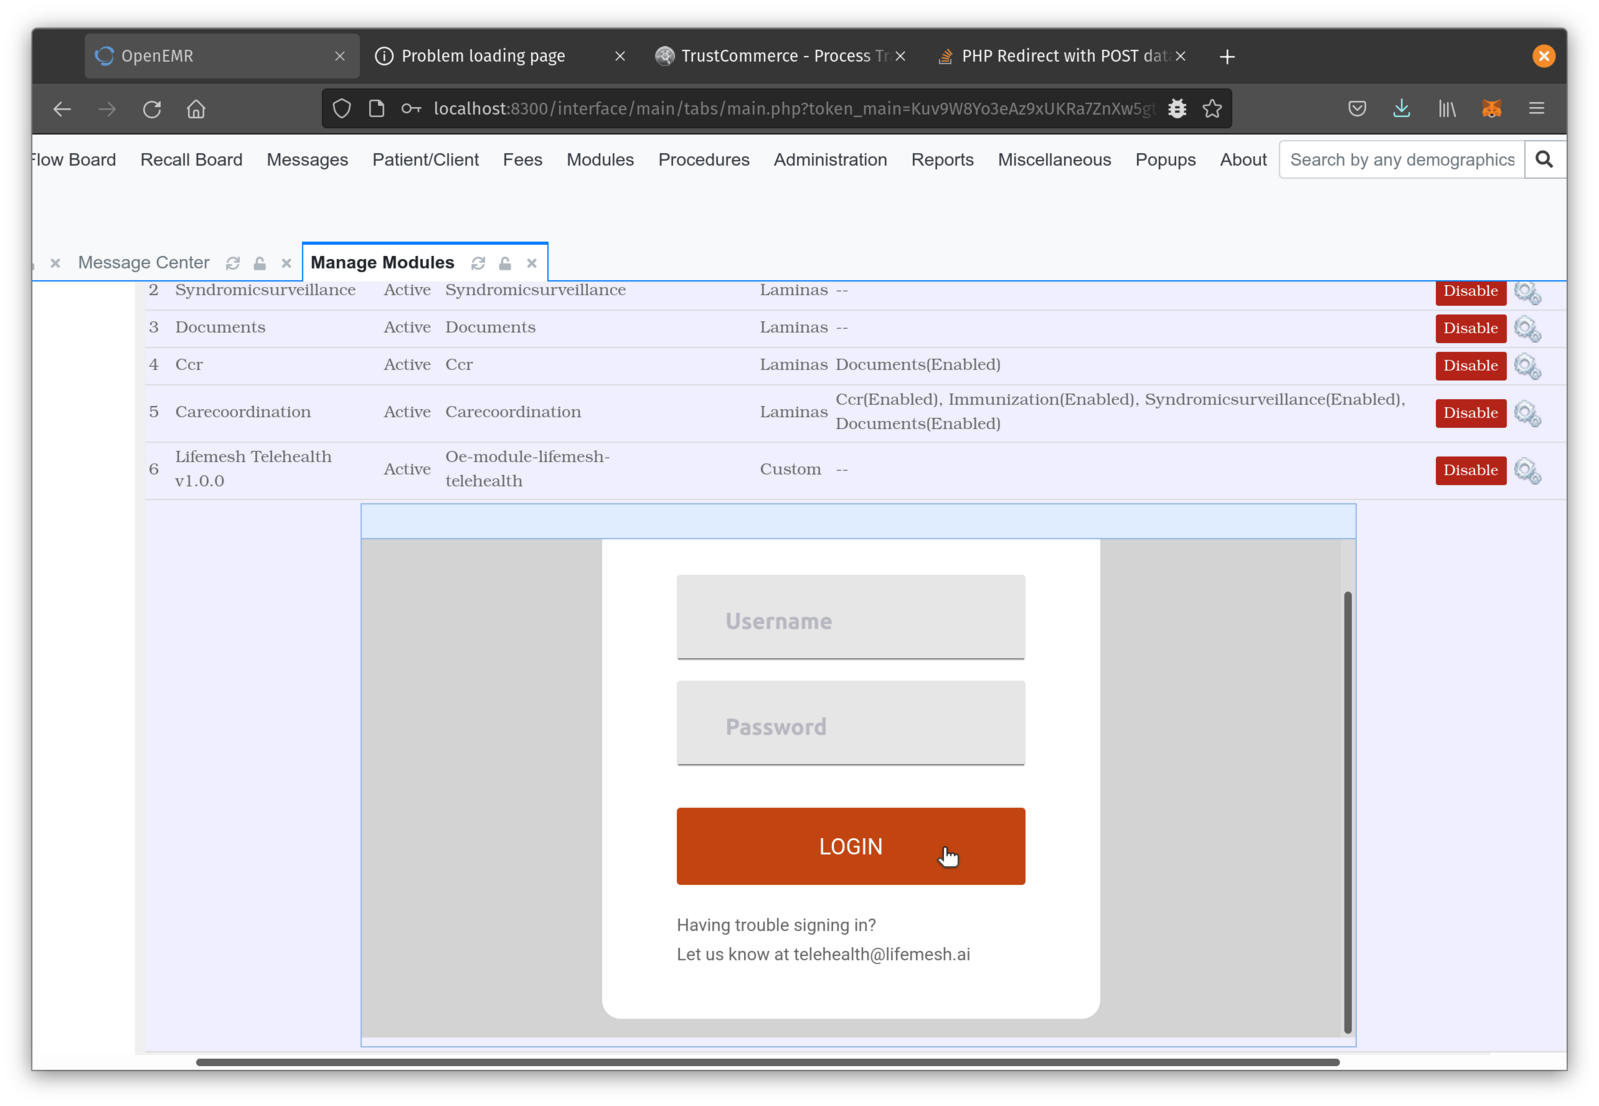This screenshot has width=1599, height=1106.
Task: Close the Message Center tab
Action: 286,263
